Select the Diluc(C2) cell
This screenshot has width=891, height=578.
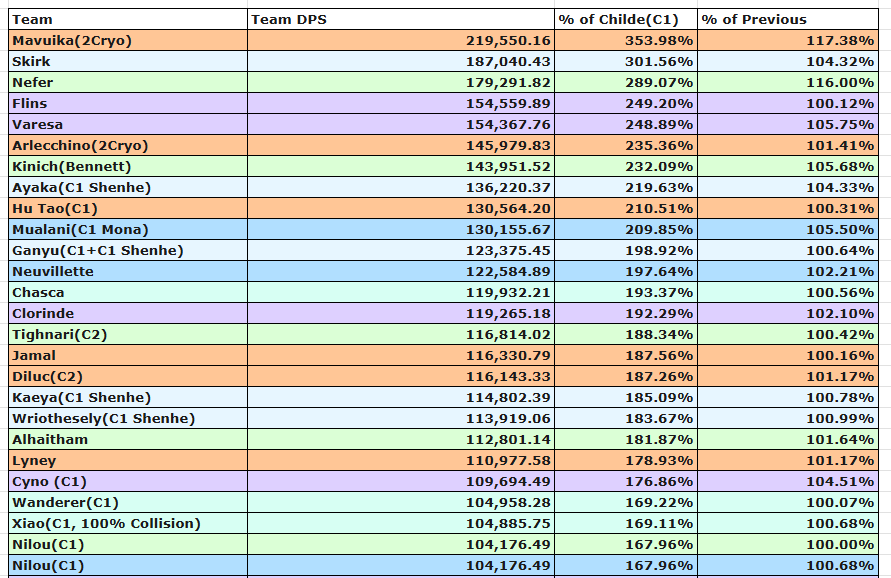128,377
